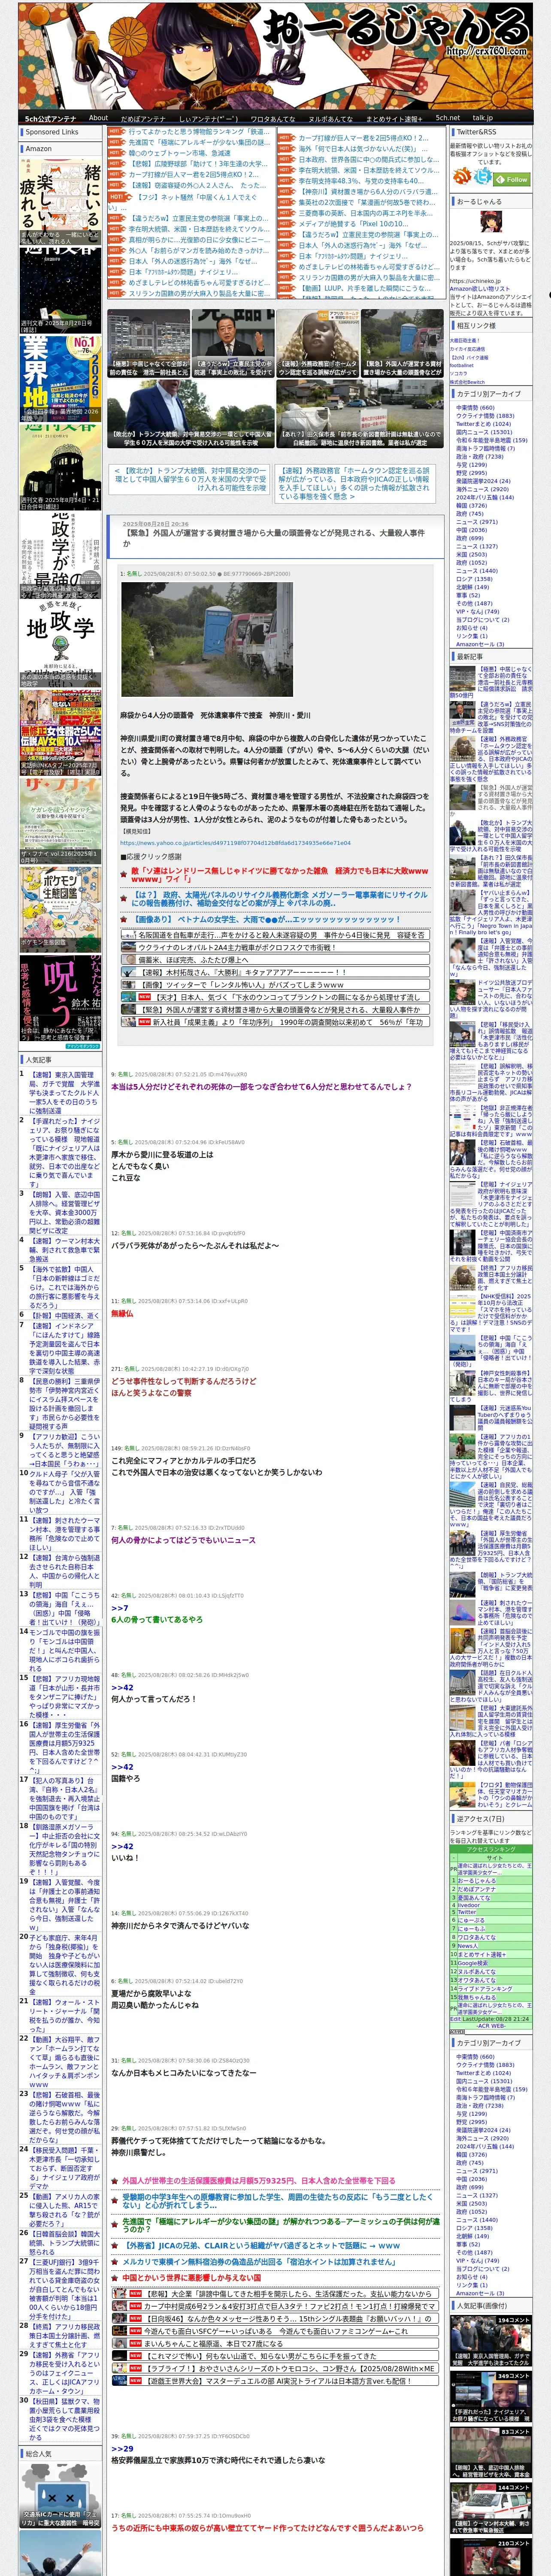Open the だめぽアンテナ nav item
This screenshot has height=2576, width=551.
(x=143, y=118)
